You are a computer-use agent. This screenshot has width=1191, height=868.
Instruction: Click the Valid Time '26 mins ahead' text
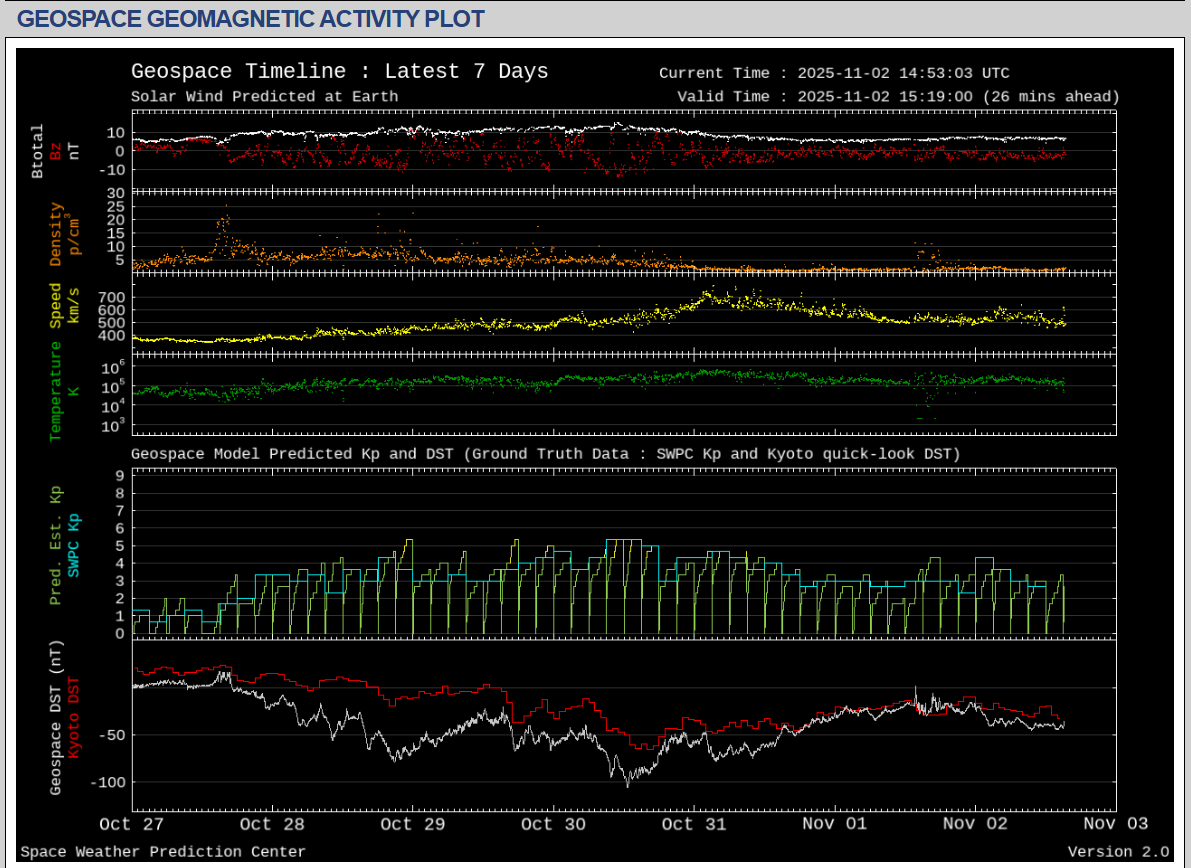[x=1050, y=97]
